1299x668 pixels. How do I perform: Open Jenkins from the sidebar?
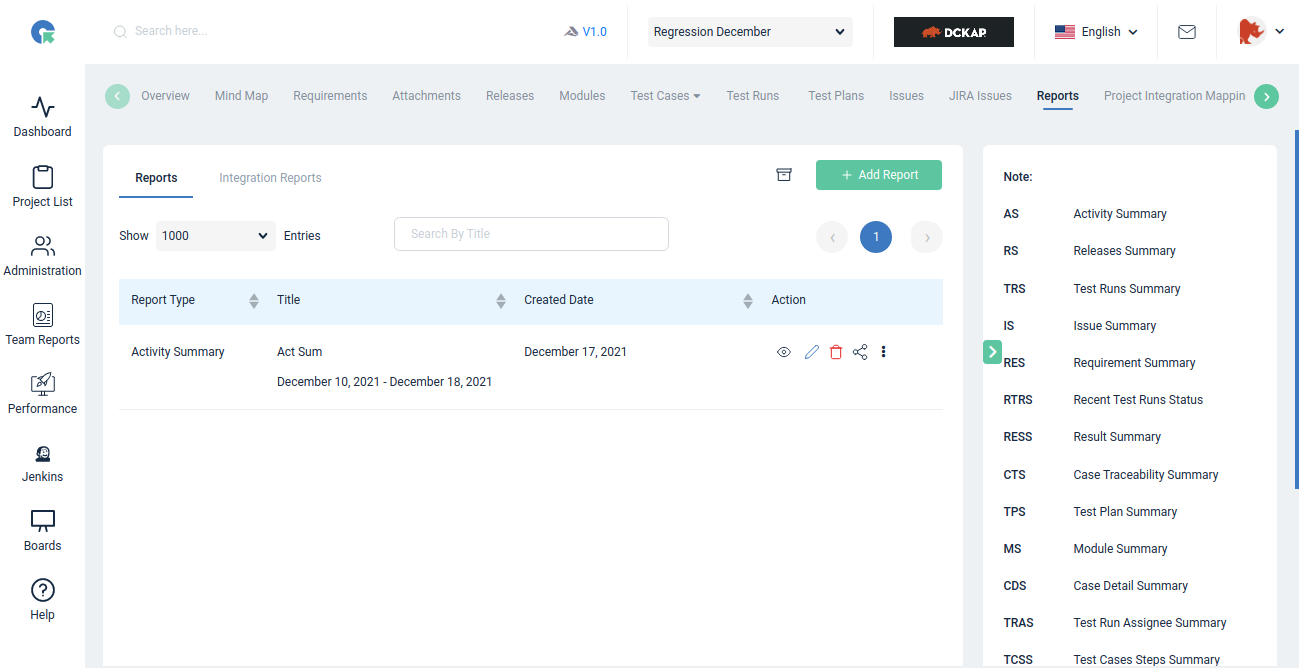pos(42,463)
